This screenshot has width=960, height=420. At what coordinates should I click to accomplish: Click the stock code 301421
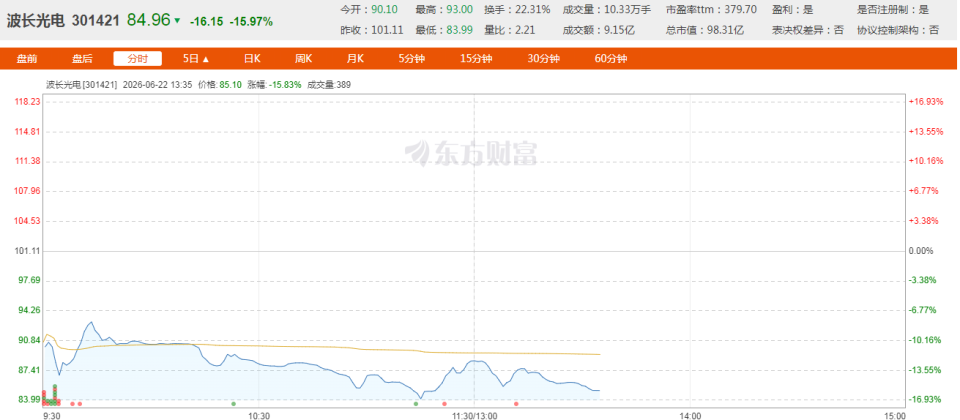point(97,21)
